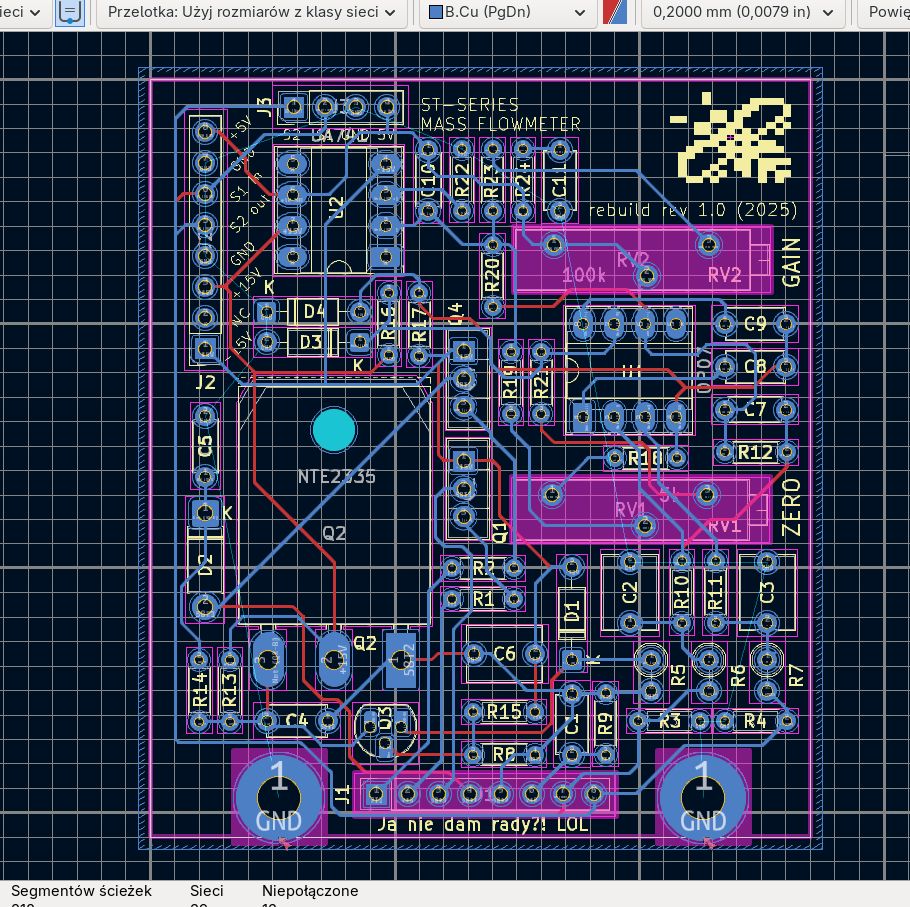Open the "Przelotka: Użyj rozmiarów z klasy sieci" dropdown

coord(250,12)
